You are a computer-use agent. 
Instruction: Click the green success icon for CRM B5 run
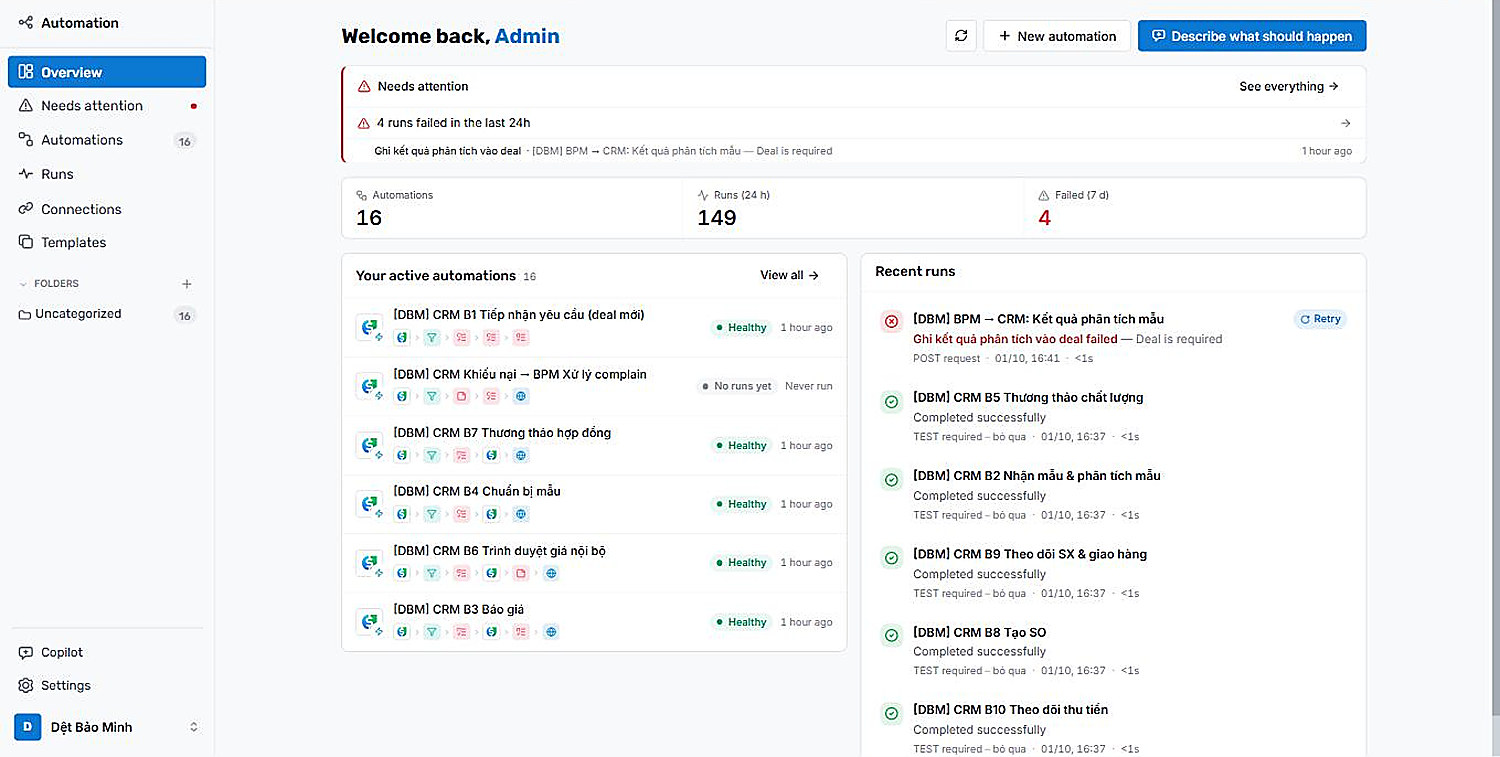coord(891,402)
